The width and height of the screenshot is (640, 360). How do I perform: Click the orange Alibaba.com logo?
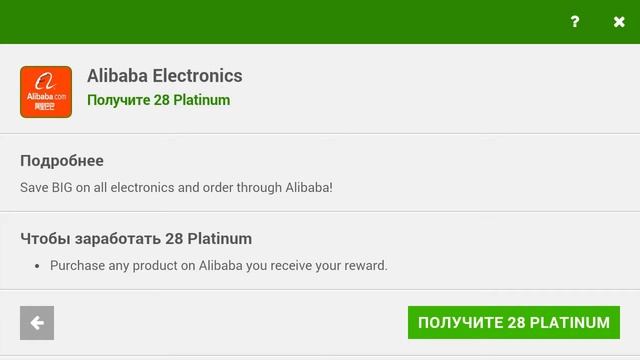click(46, 92)
